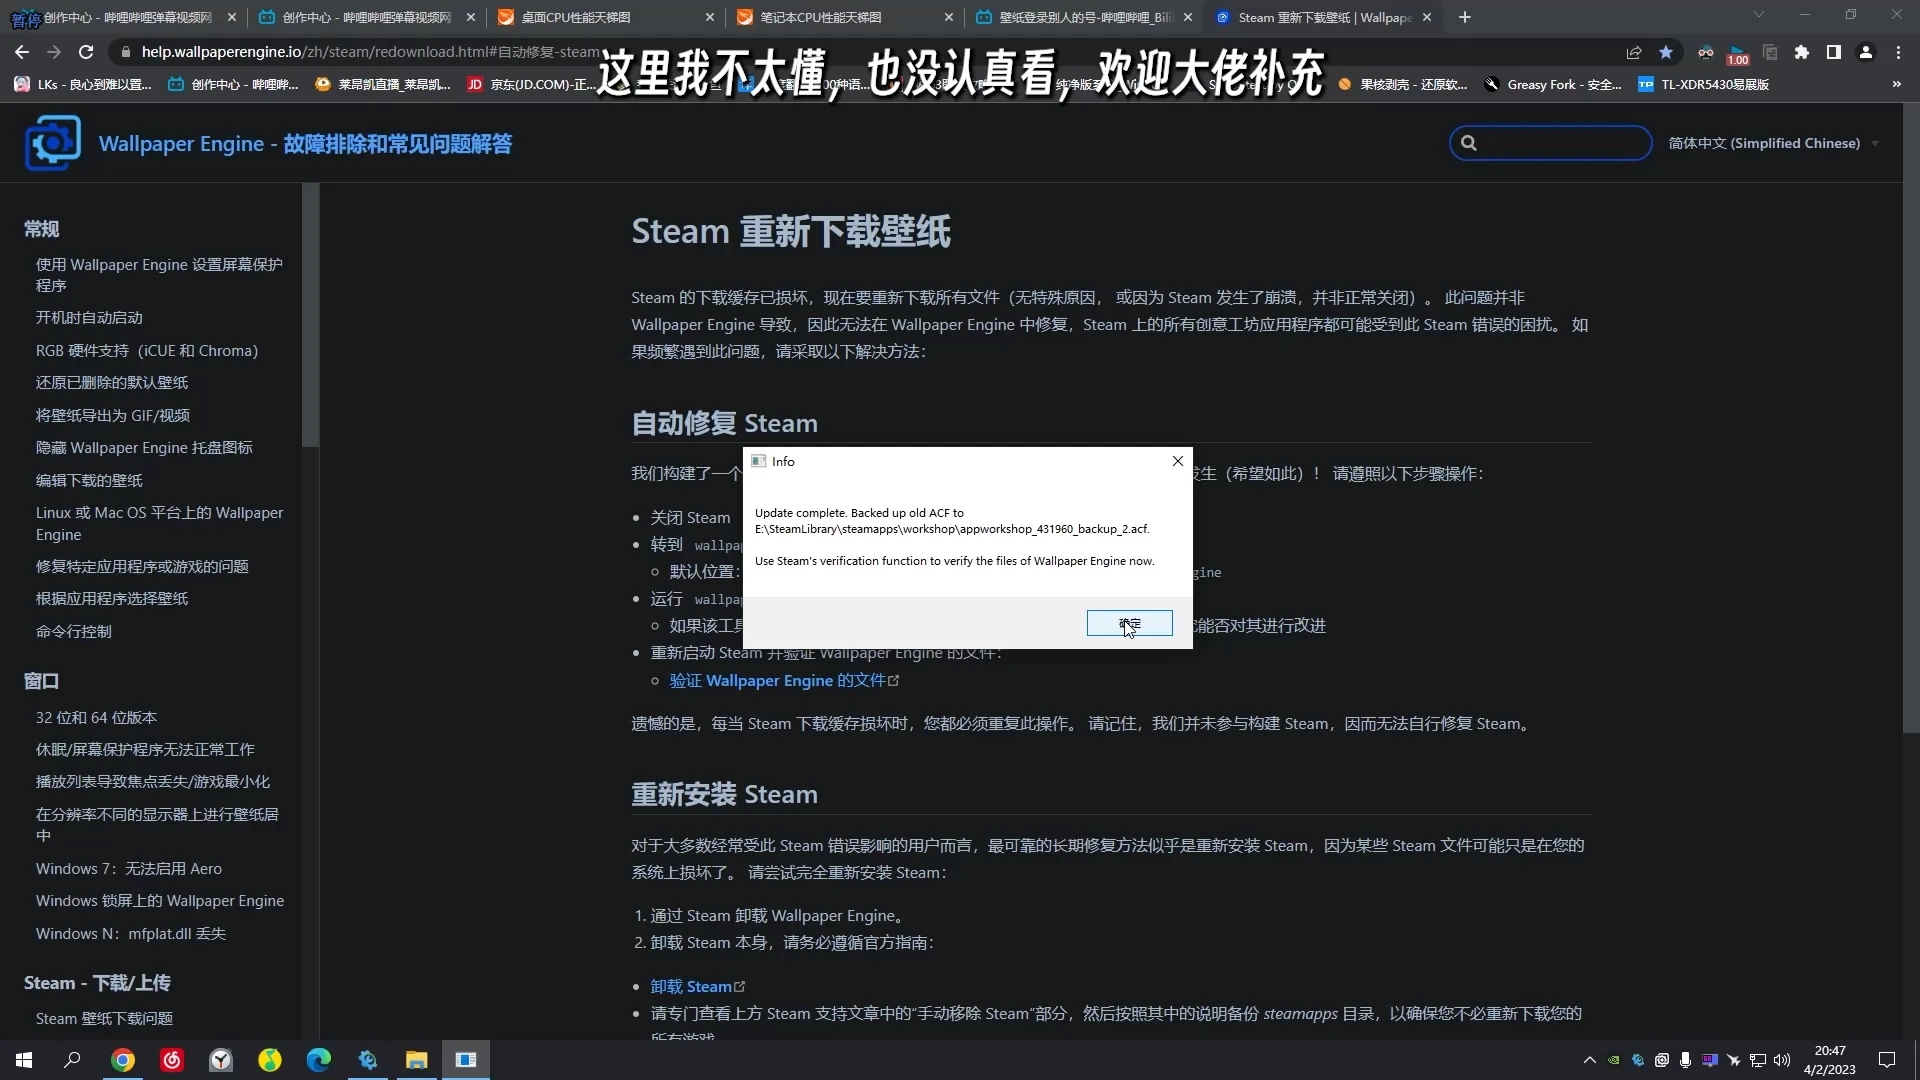Open Microsoft Edge from the taskbar

point(318,1060)
